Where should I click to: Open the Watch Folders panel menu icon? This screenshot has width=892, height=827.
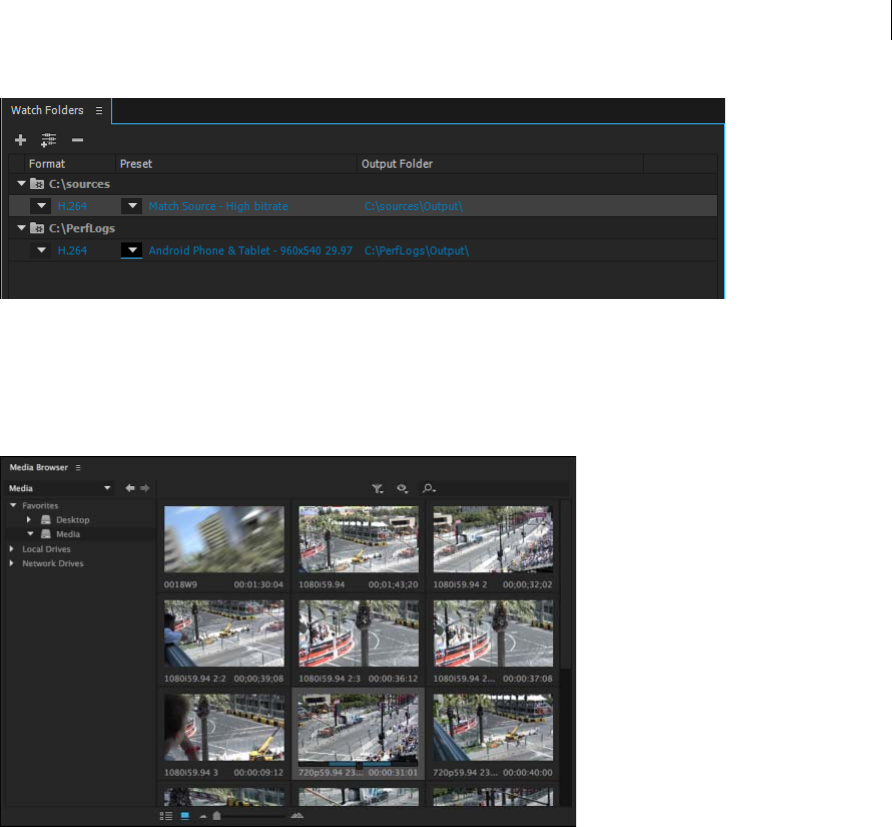(x=99, y=110)
